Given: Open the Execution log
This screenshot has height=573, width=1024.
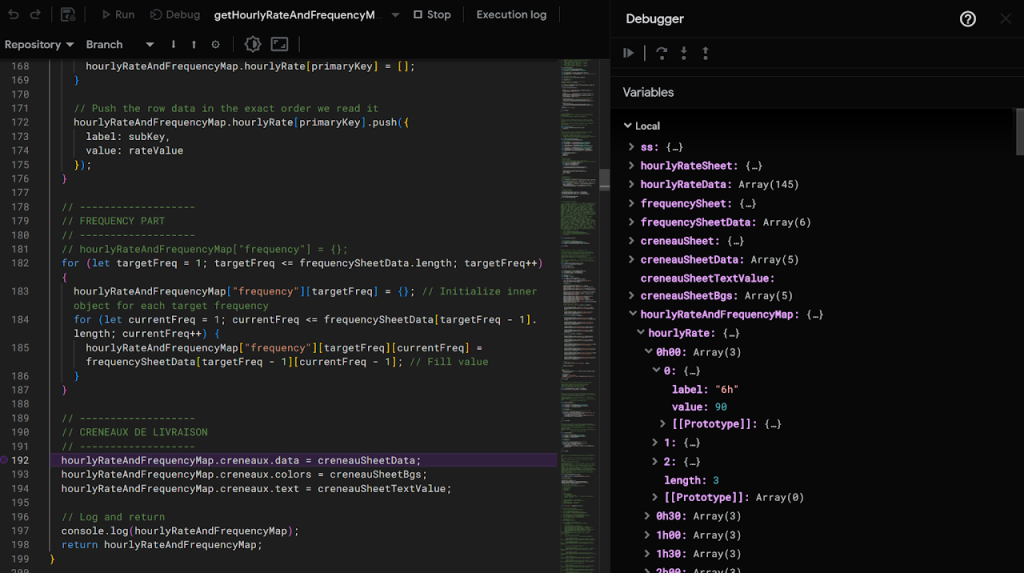Looking at the screenshot, I should pyautogui.click(x=511, y=15).
